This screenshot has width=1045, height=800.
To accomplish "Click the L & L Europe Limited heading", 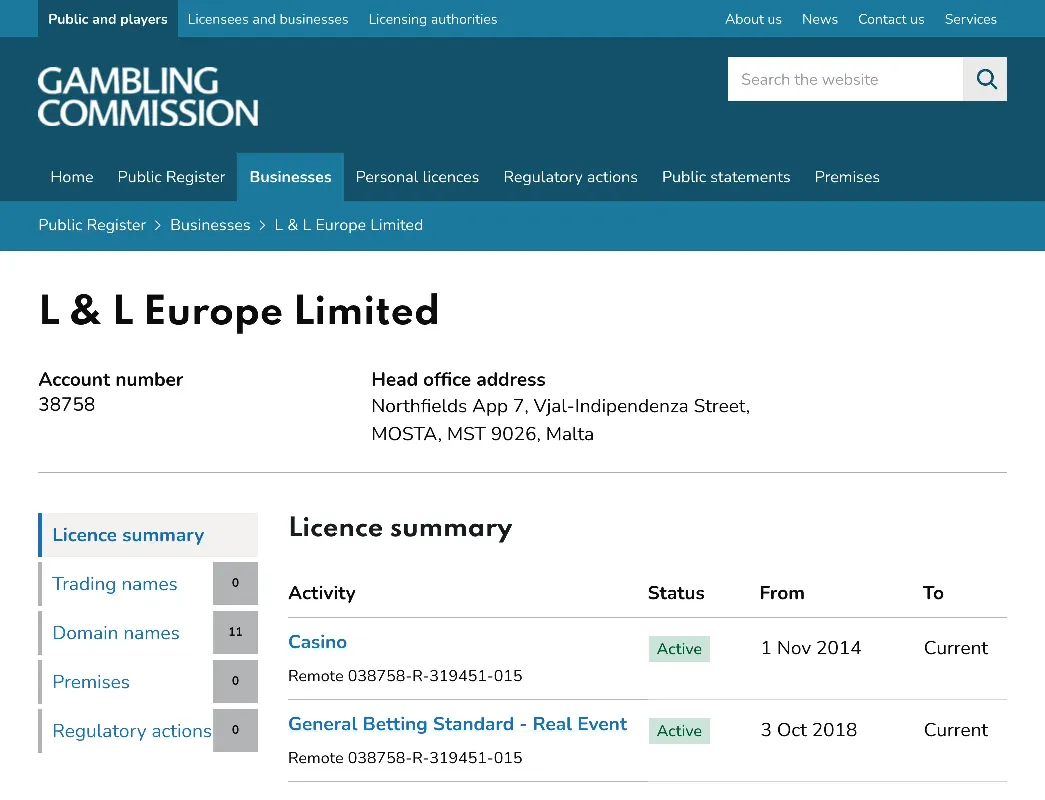I will point(239,311).
